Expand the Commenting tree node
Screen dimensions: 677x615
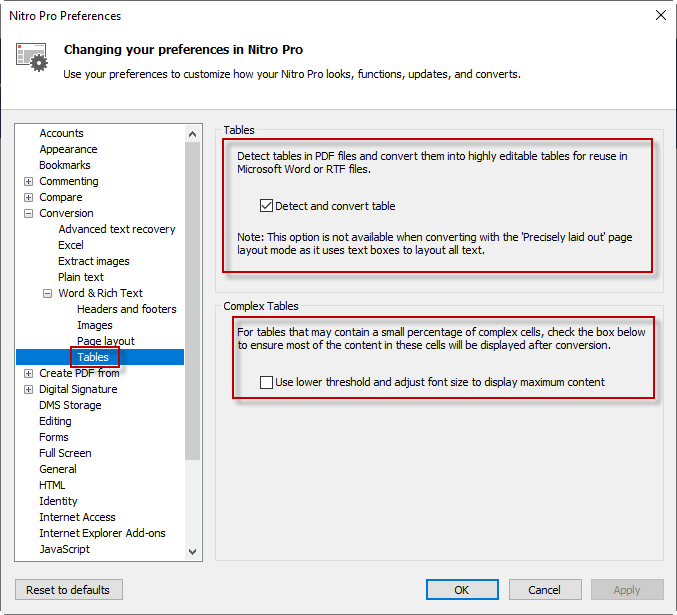point(28,181)
